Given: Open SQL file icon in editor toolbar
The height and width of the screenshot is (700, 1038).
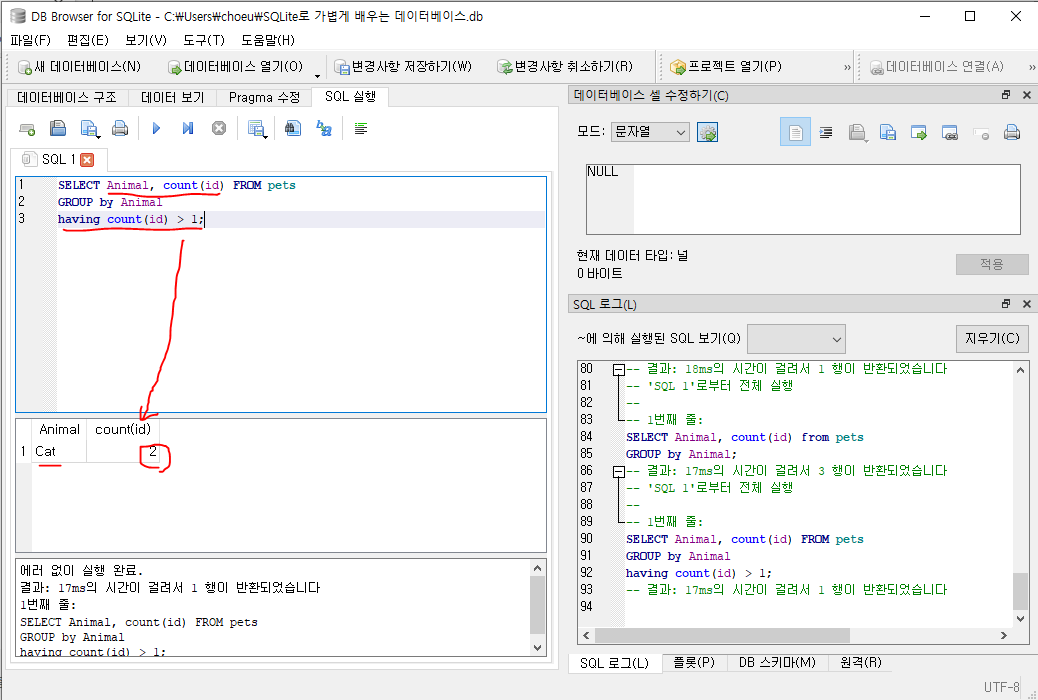Looking at the screenshot, I should (x=58, y=128).
